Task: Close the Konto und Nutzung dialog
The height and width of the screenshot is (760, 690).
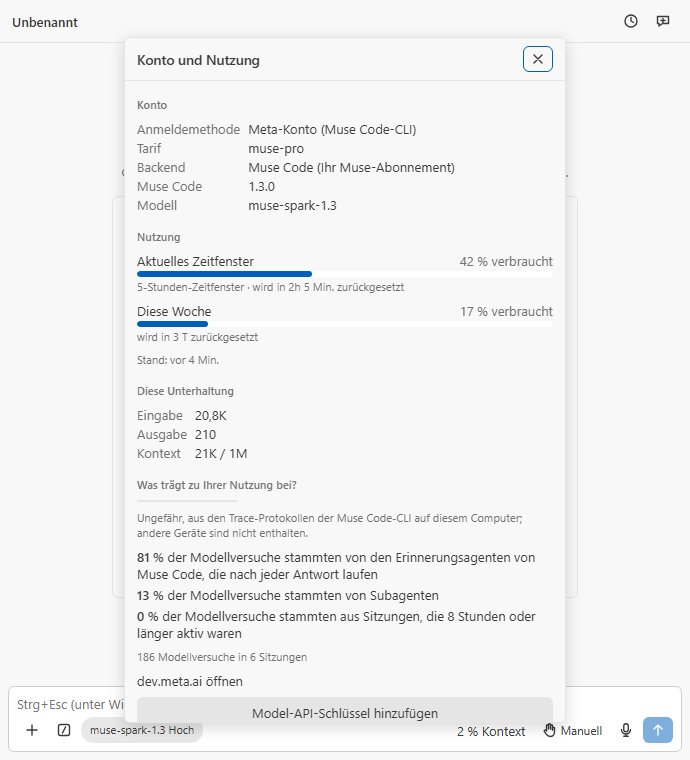Action: click(x=538, y=59)
